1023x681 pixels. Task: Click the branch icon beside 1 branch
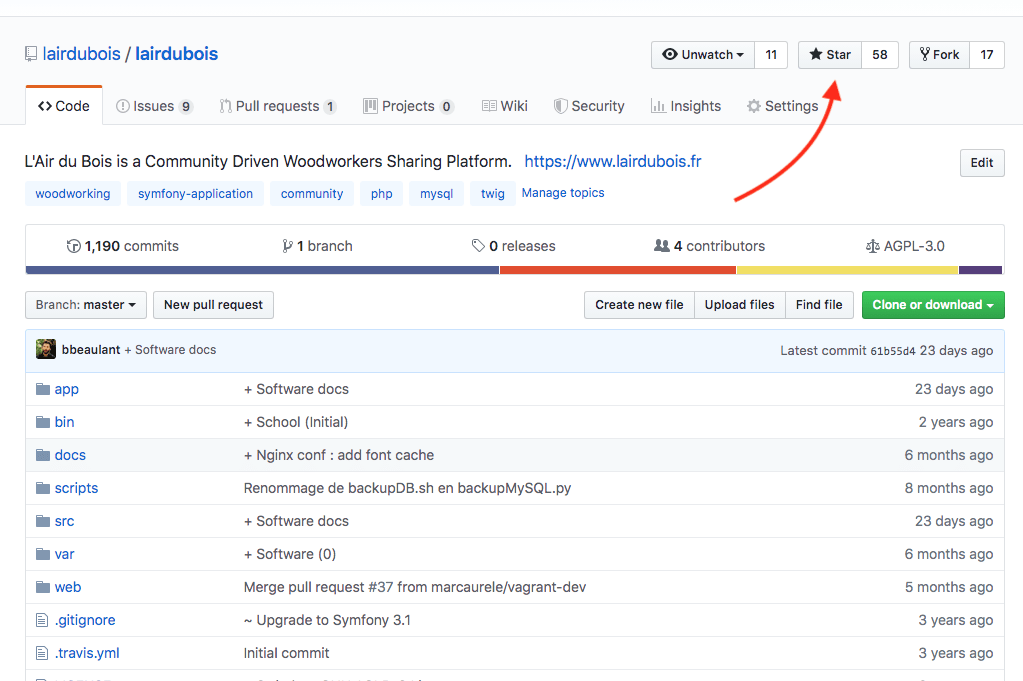tap(287, 246)
